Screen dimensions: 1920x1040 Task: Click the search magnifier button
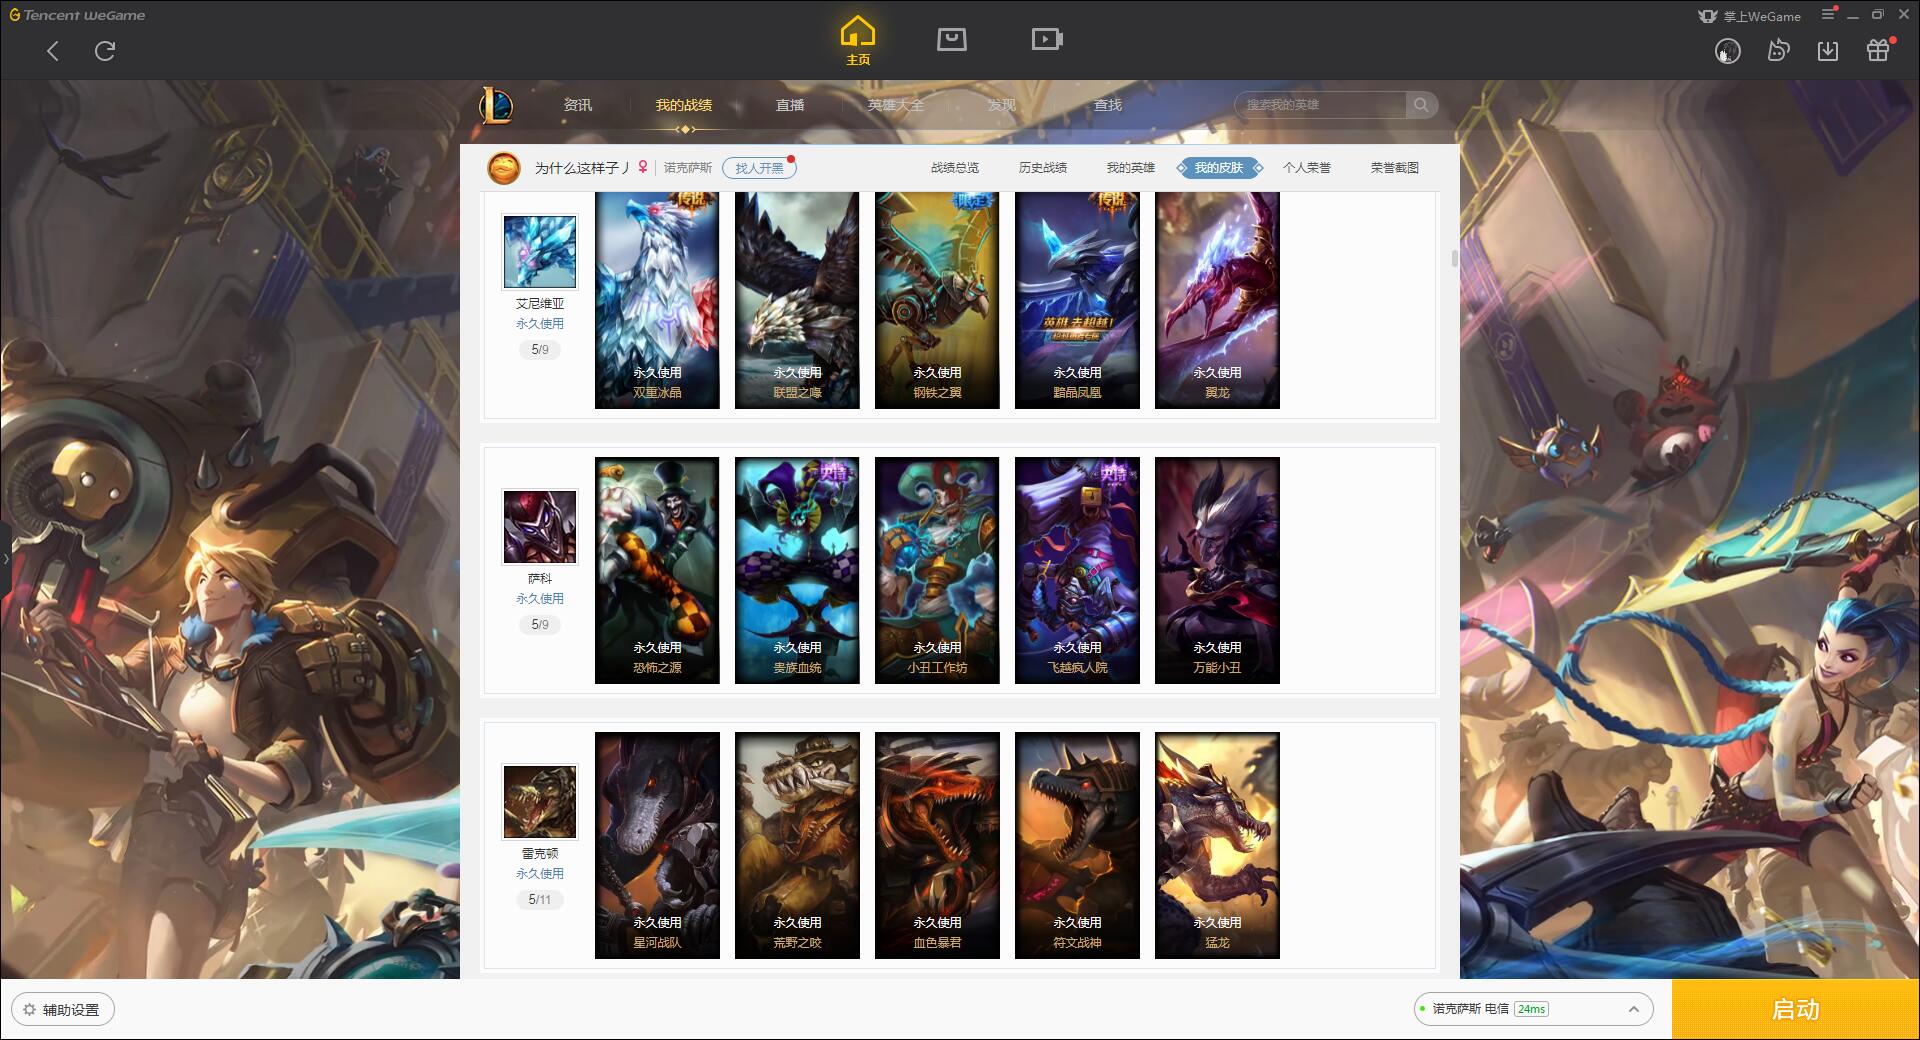click(1421, 105)
